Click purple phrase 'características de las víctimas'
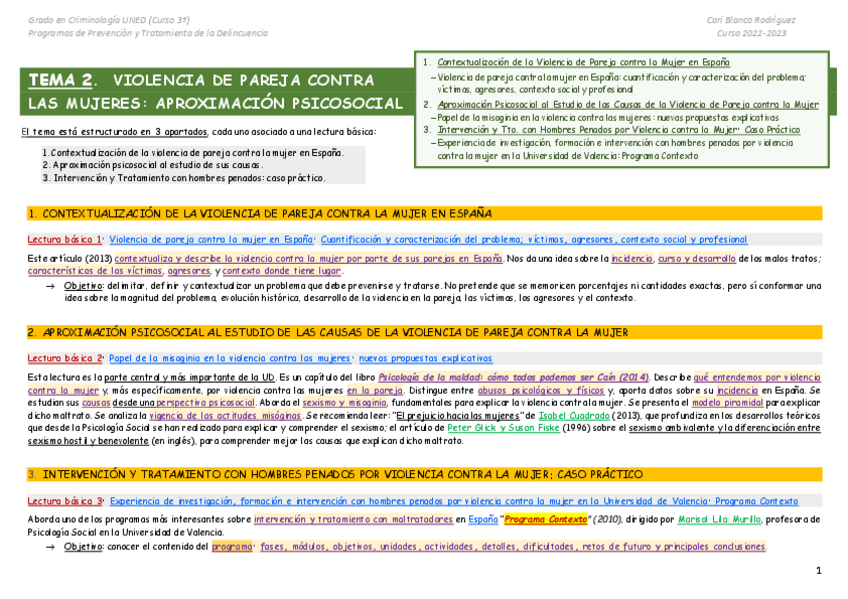The width and height of the screenshot is (848, 599). coord(95,271)
